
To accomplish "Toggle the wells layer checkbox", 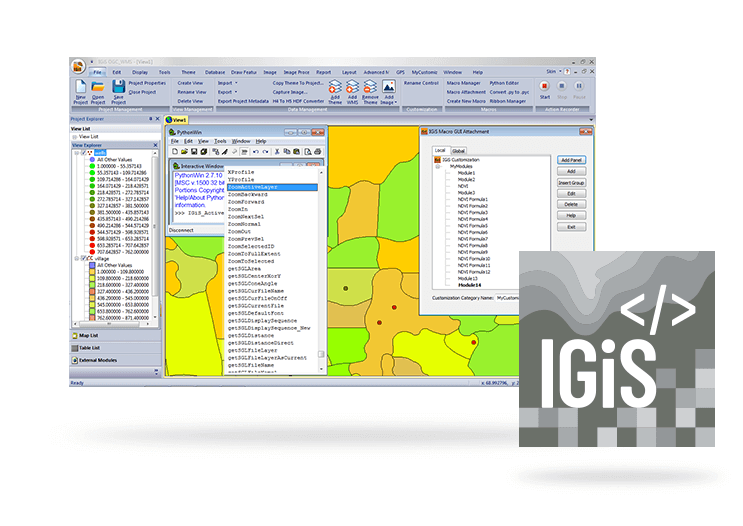I will [84, 153].
